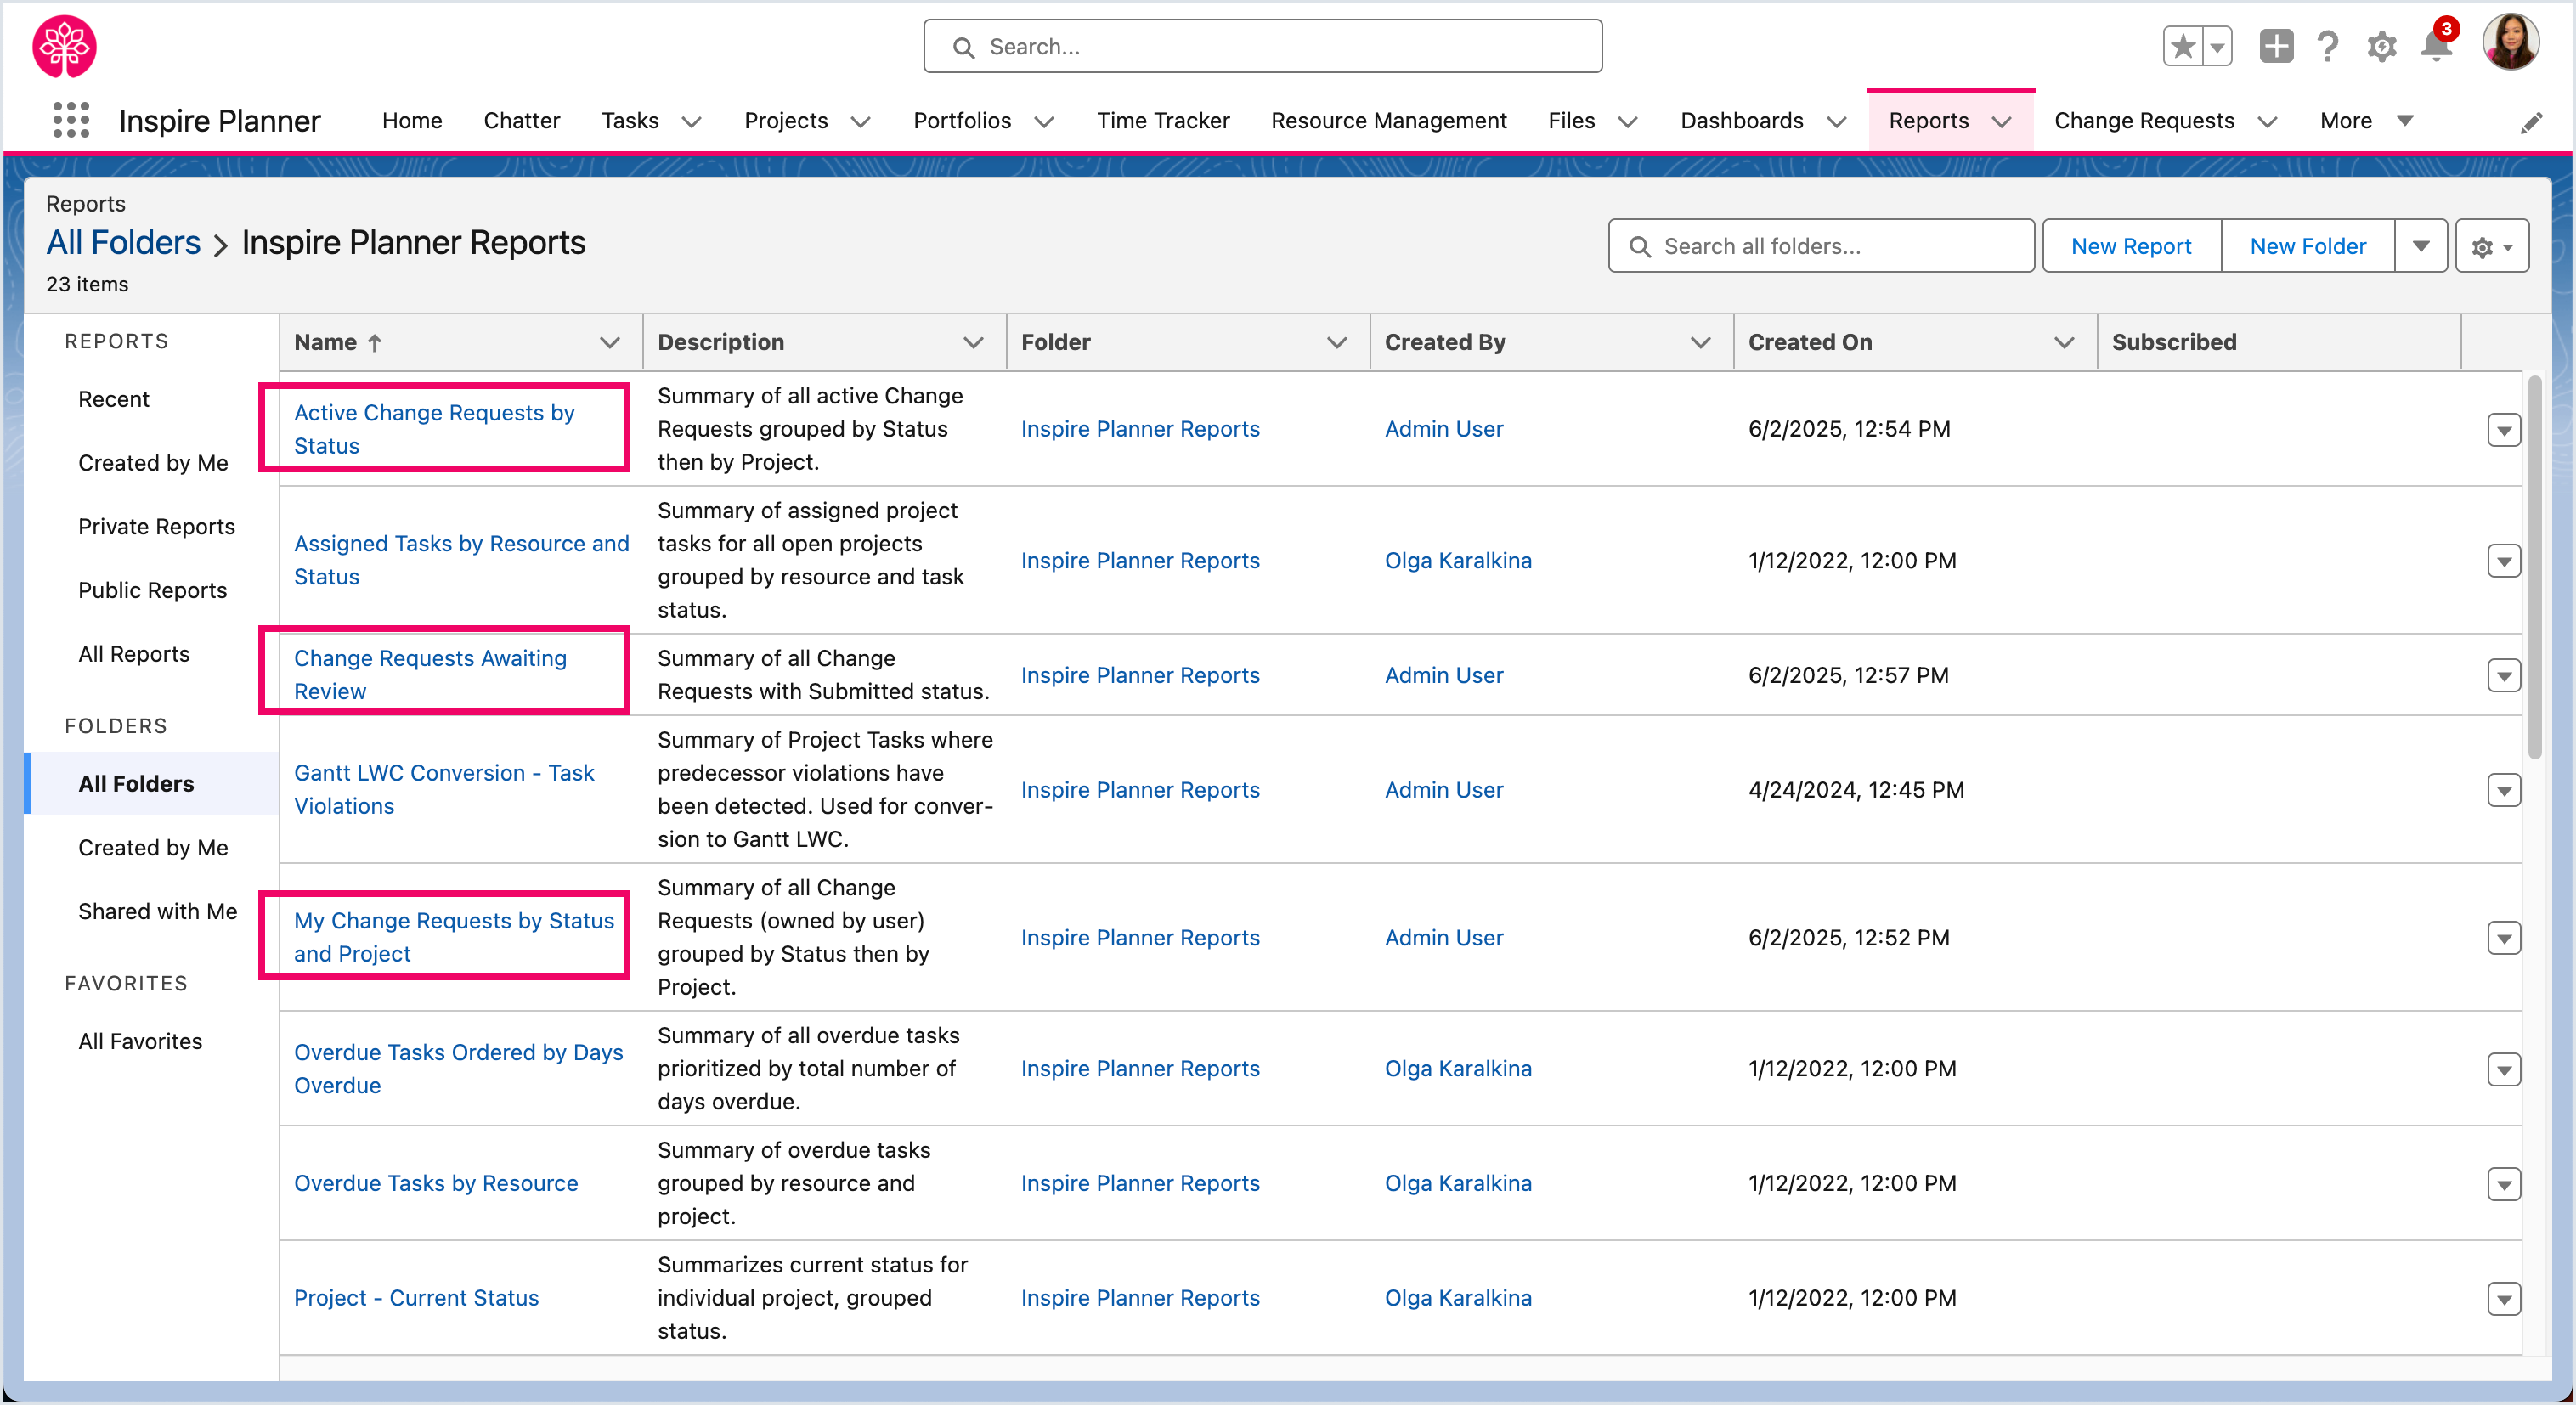
Task: Open the App Launcher grid icon
Action: tap(71, 120)
